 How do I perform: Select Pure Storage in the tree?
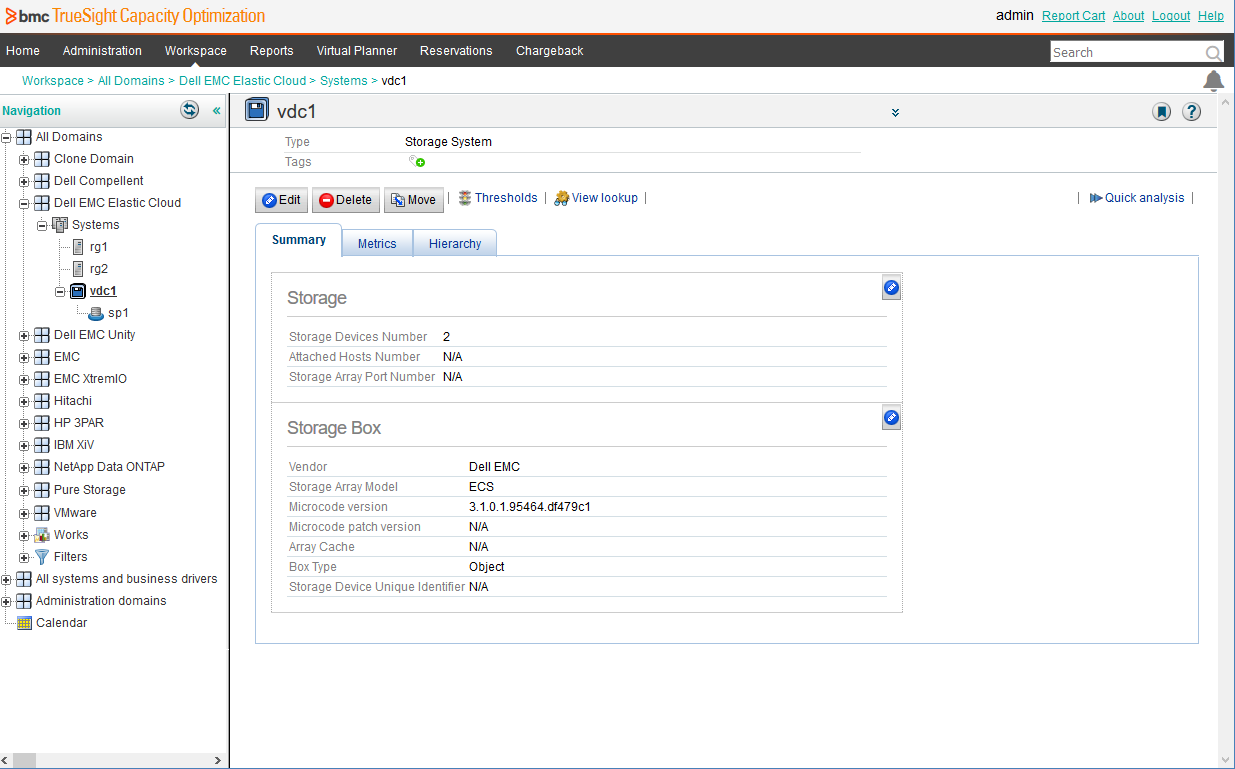tap(90, 490)
